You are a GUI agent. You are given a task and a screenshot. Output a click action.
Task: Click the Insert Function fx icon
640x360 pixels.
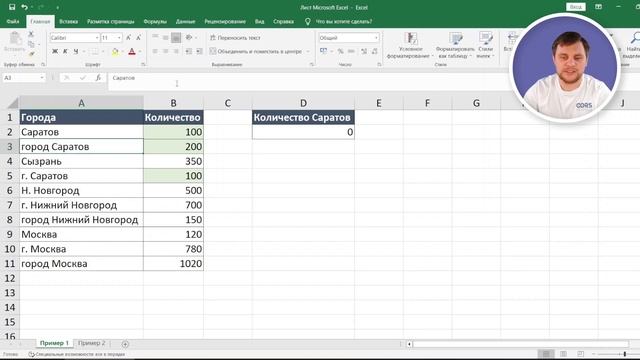pos(98,78)
